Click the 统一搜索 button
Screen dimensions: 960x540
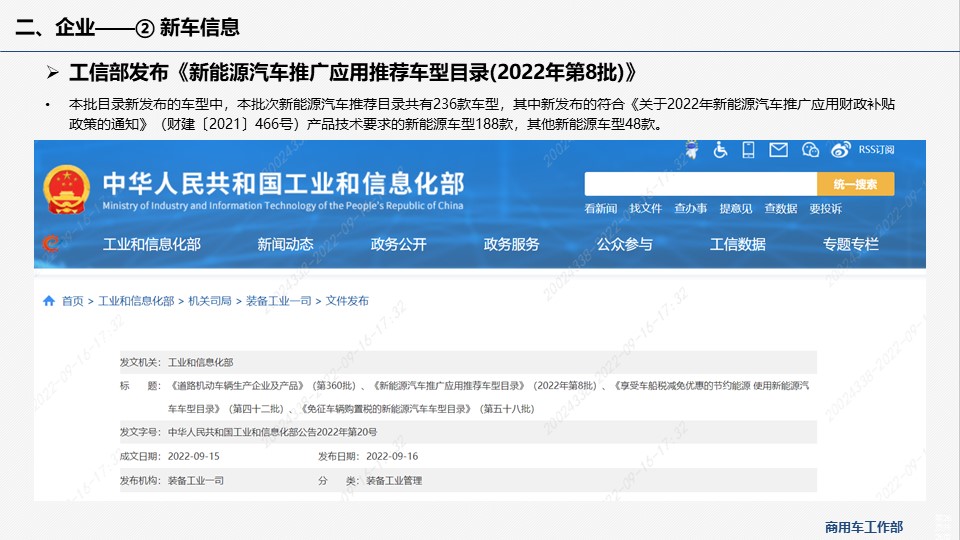click(855, 184)
